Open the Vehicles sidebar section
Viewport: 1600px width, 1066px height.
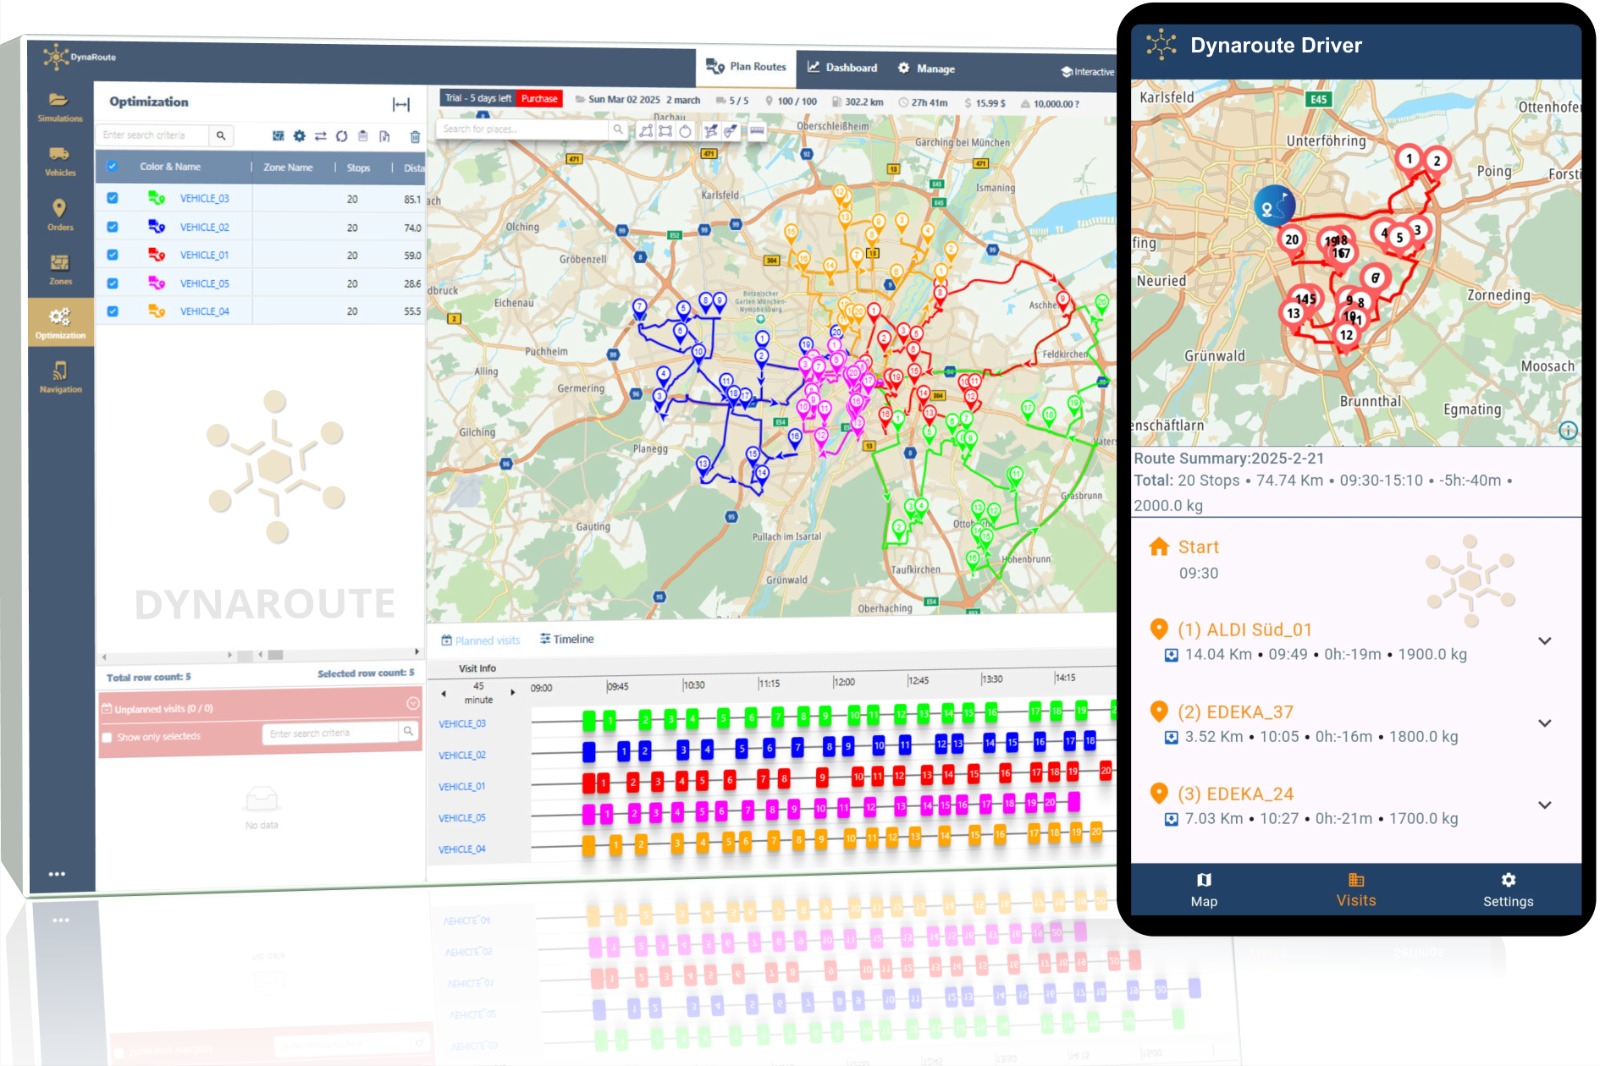[60, 161]
